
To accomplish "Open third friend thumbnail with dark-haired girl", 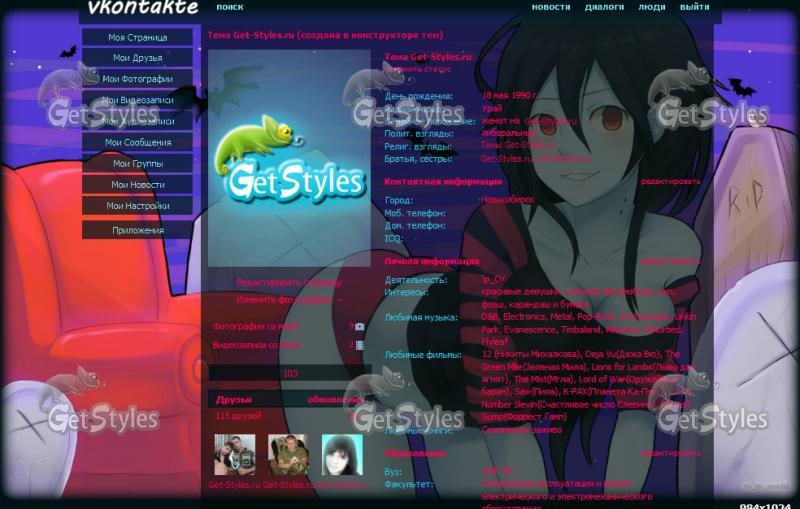I will click(x=342, y=455).
